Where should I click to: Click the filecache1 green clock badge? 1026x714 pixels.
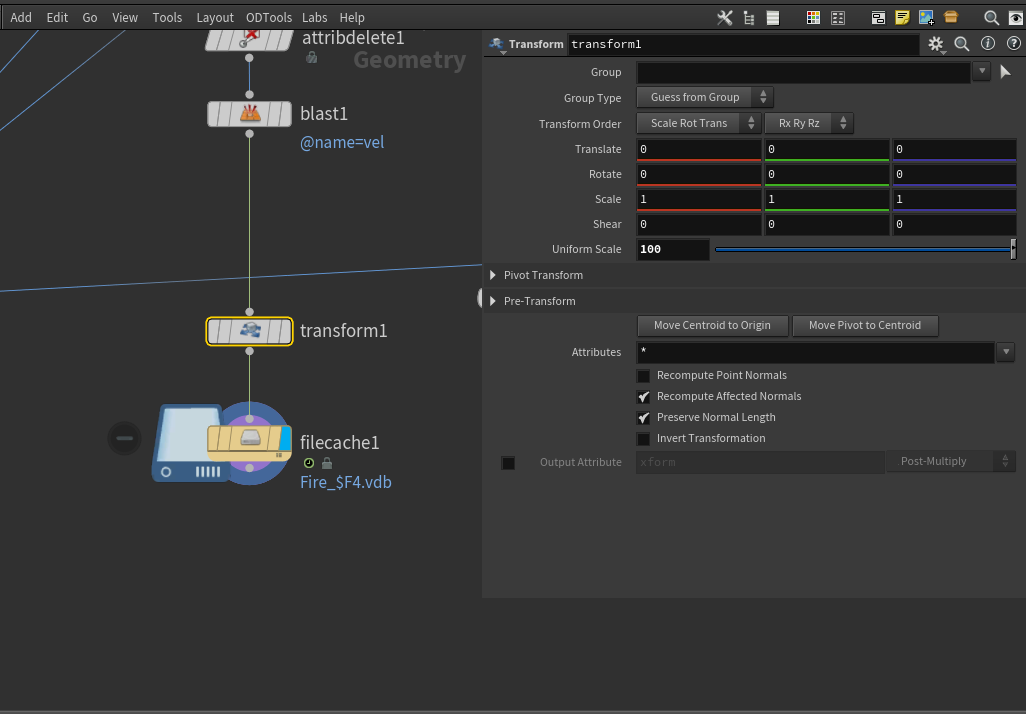click(x=309, y=463)
